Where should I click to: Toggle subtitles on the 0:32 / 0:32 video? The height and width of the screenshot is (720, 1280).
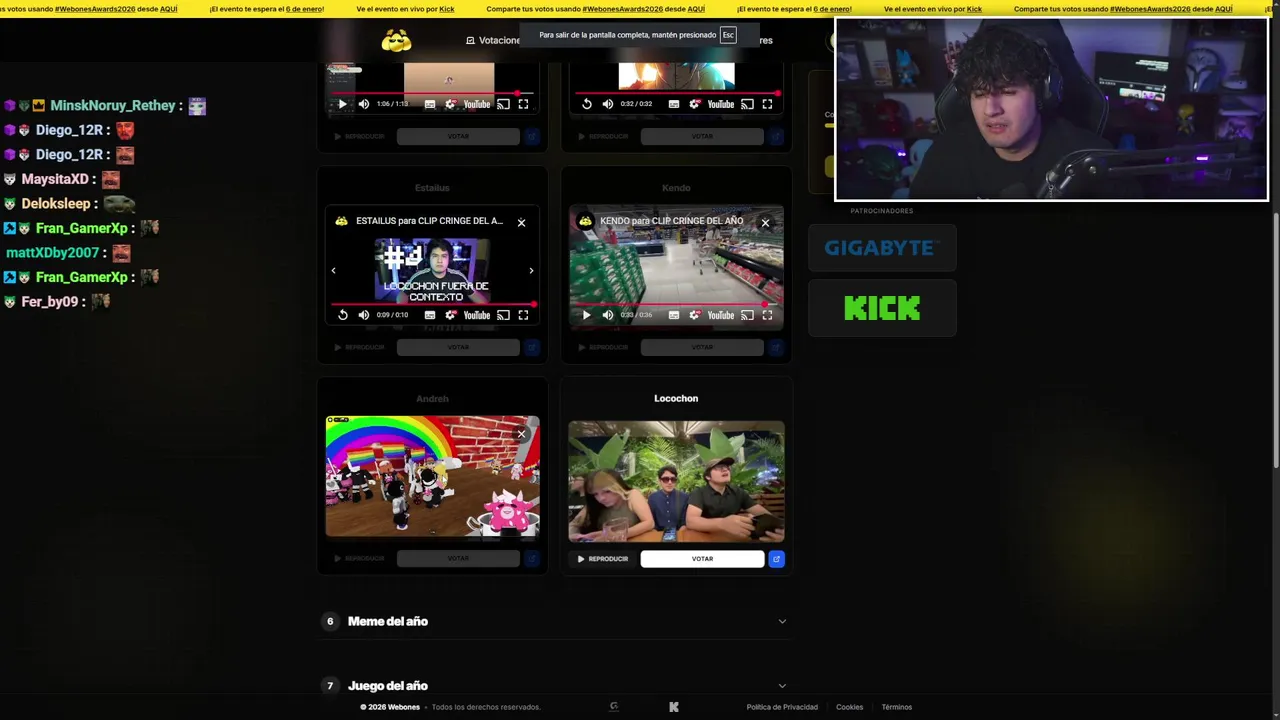[674, 104]
